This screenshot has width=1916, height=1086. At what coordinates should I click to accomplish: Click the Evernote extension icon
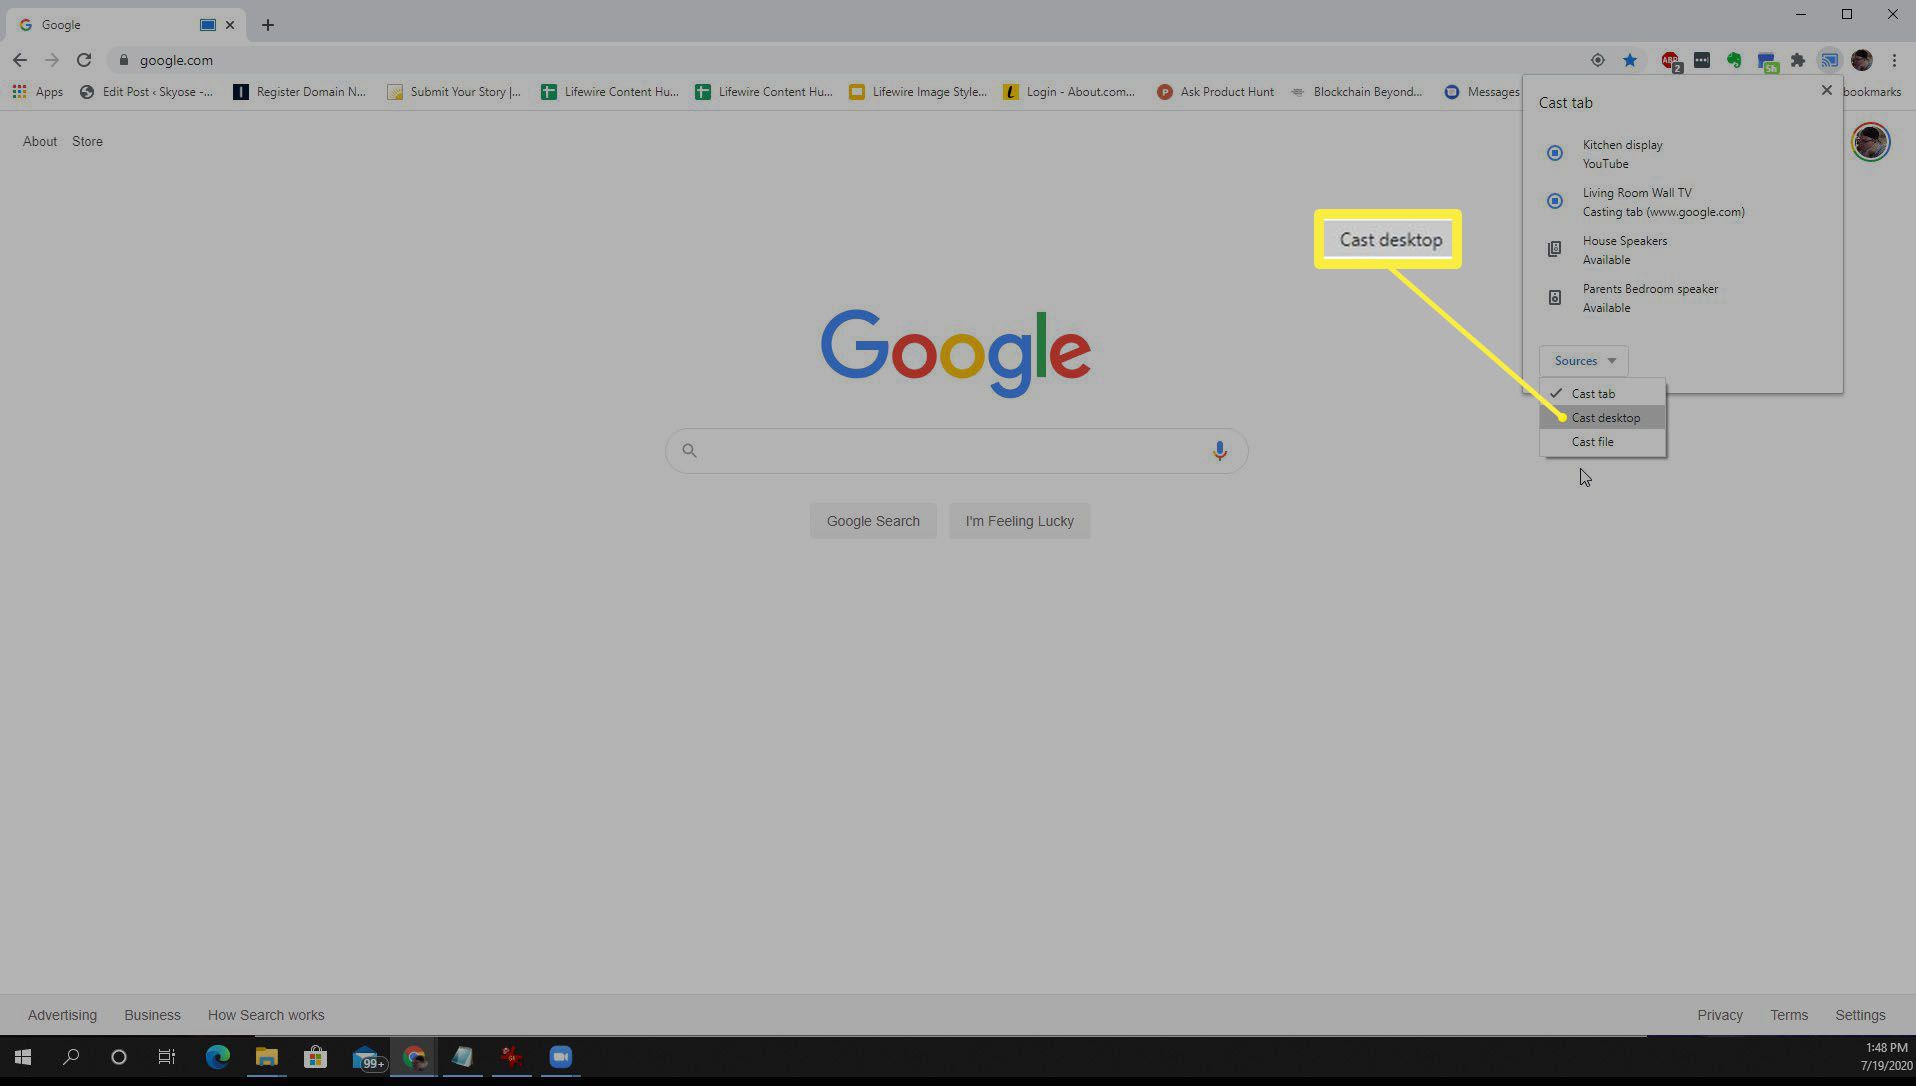(1734, 60)
